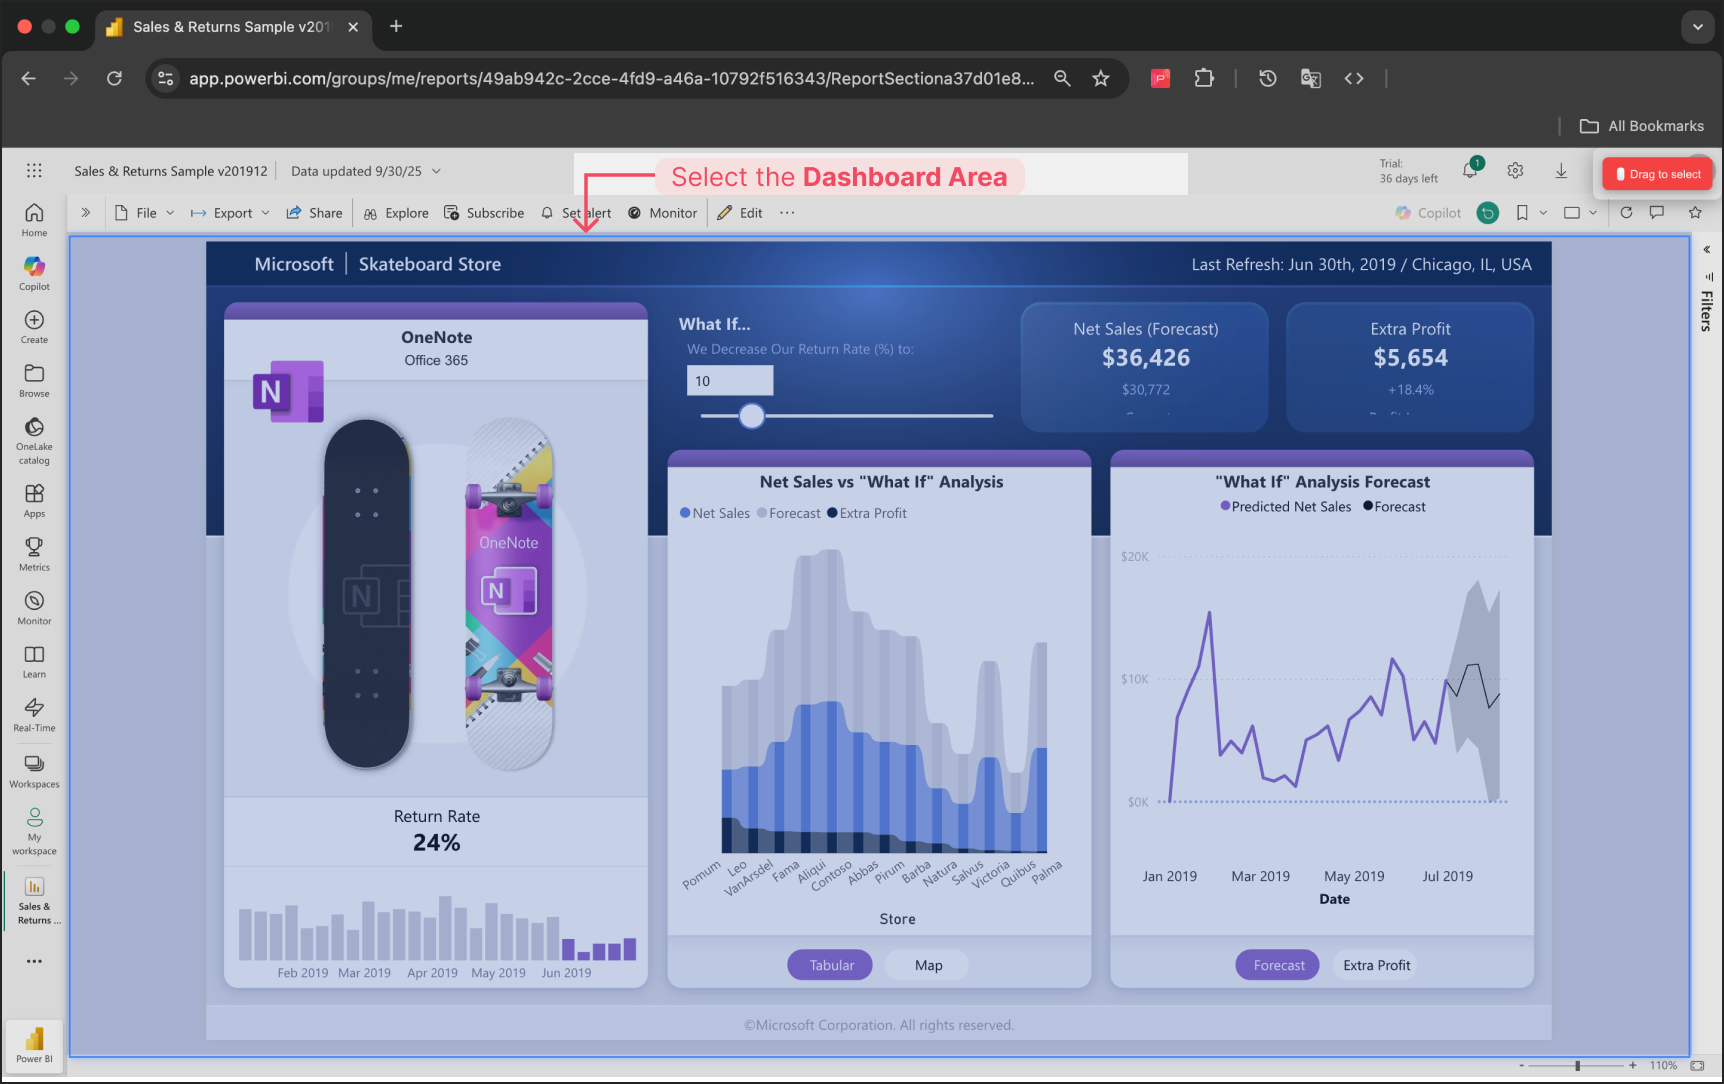
Task: Click Subscribe in the toolbar
Action: (484, 213)
